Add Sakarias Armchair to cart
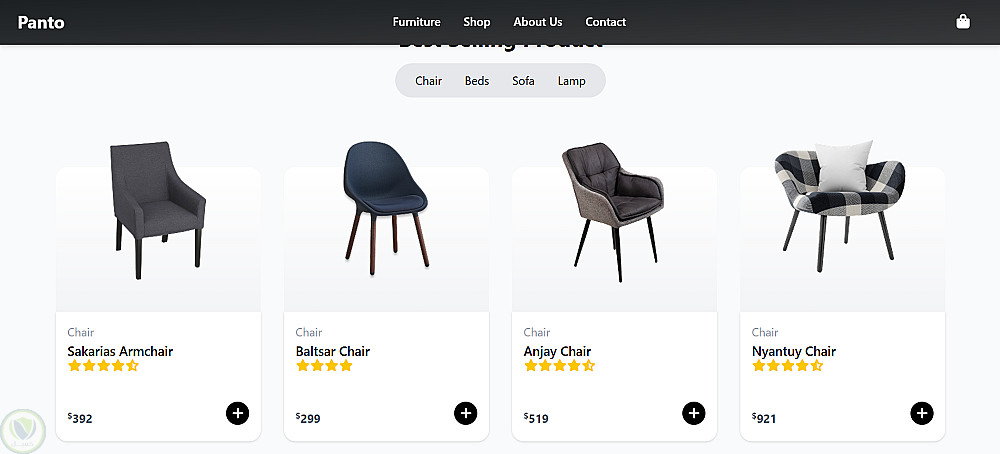 pos(237,413)
